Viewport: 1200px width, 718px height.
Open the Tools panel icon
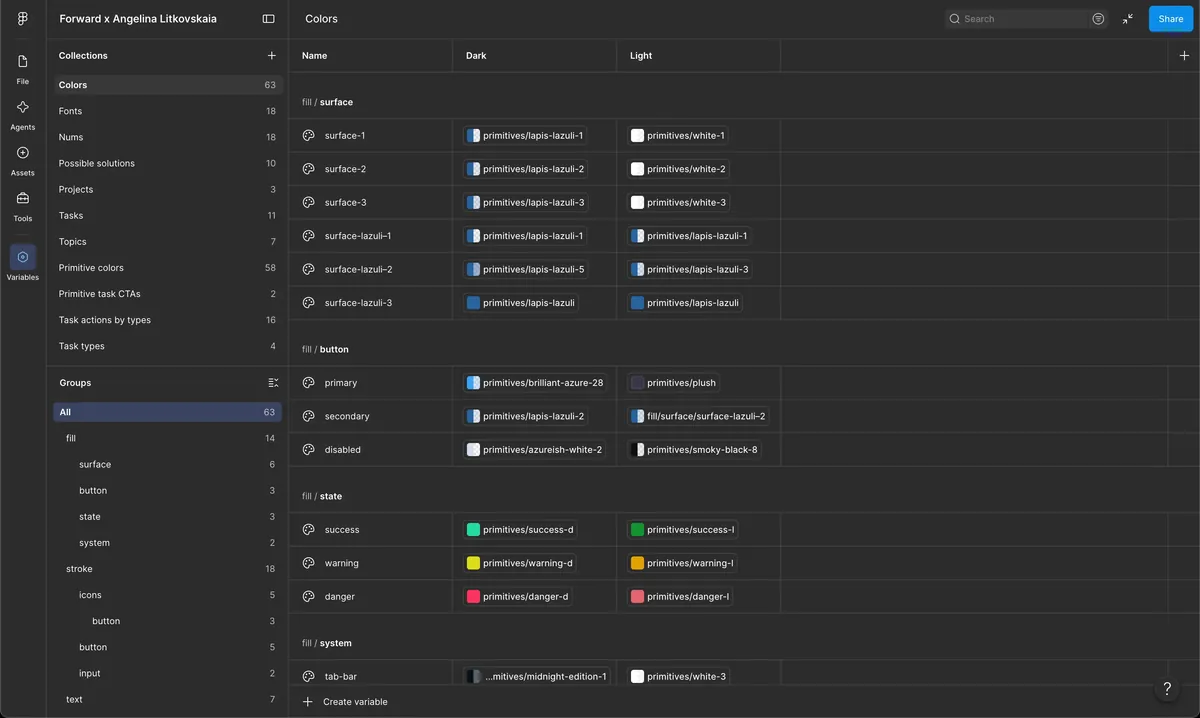[22, 198]
